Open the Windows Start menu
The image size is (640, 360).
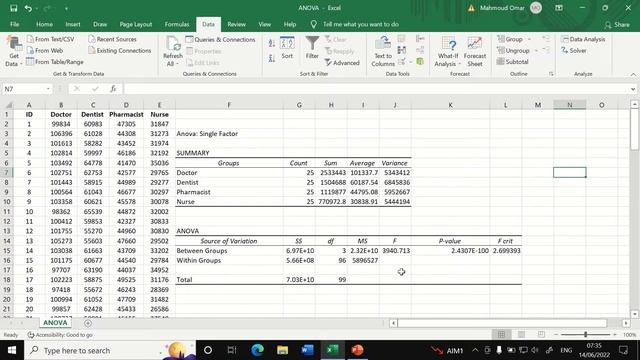(x=12, y=350)
